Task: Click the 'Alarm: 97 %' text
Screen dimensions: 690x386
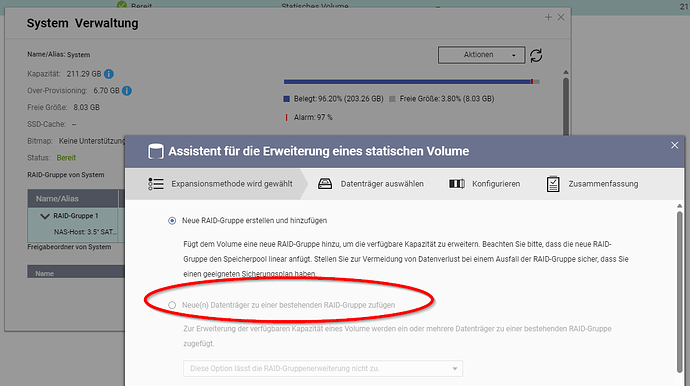Action: pyautogui.click(x=313, y=118)
